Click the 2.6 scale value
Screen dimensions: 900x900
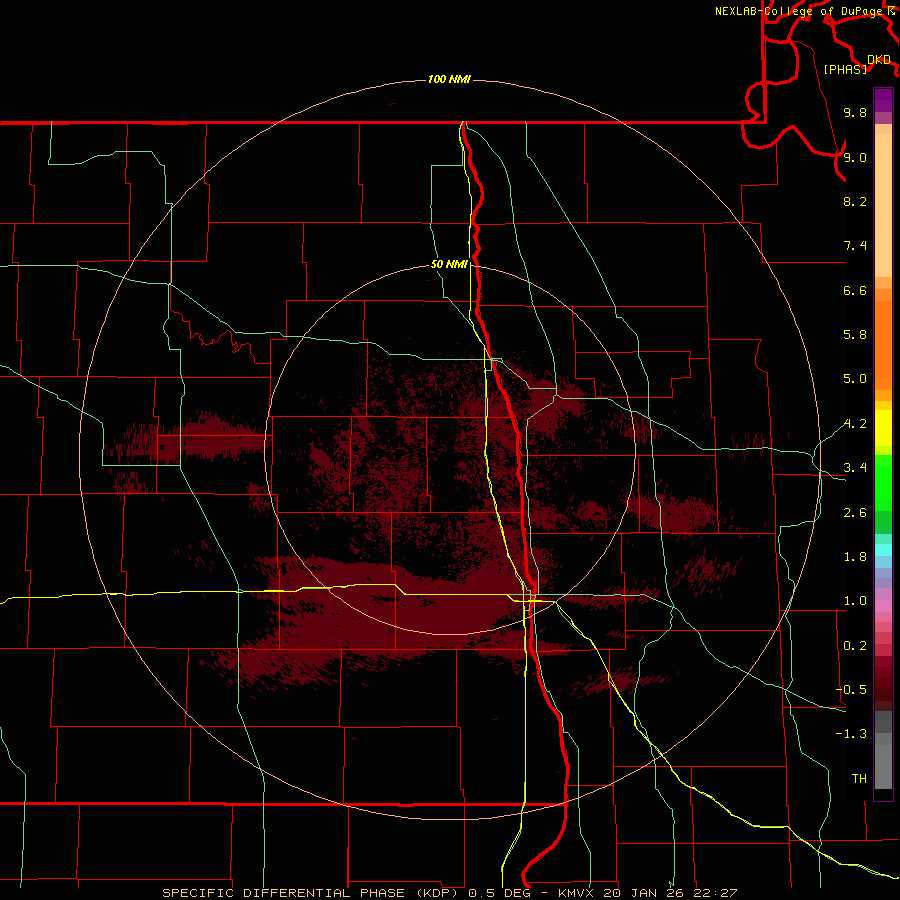tap(855, 513)
